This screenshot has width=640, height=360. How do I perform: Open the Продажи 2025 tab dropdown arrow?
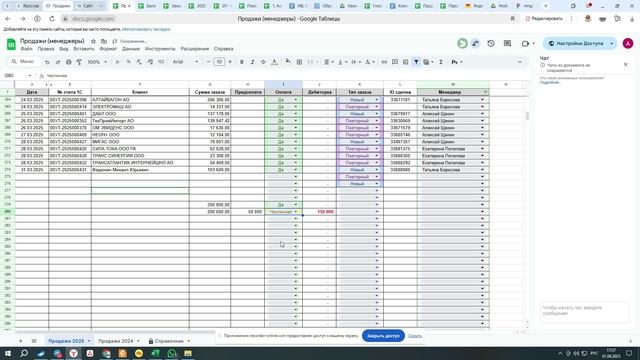89,341
